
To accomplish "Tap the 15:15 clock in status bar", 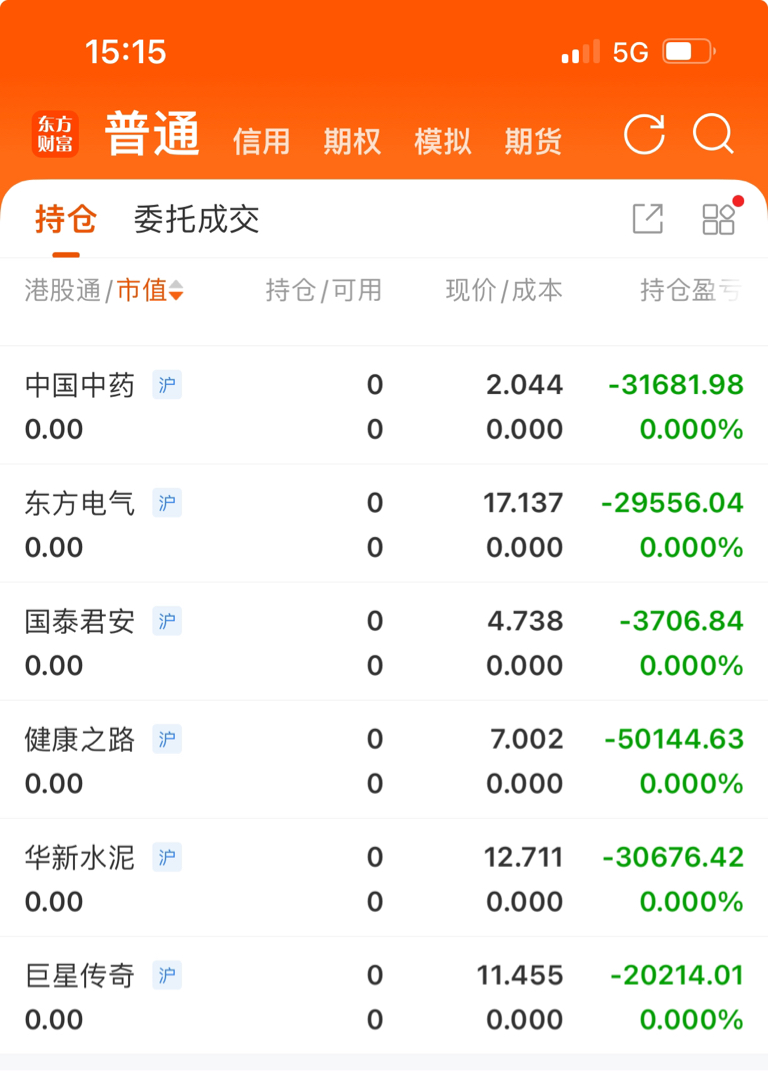I will tap(126, 52).
